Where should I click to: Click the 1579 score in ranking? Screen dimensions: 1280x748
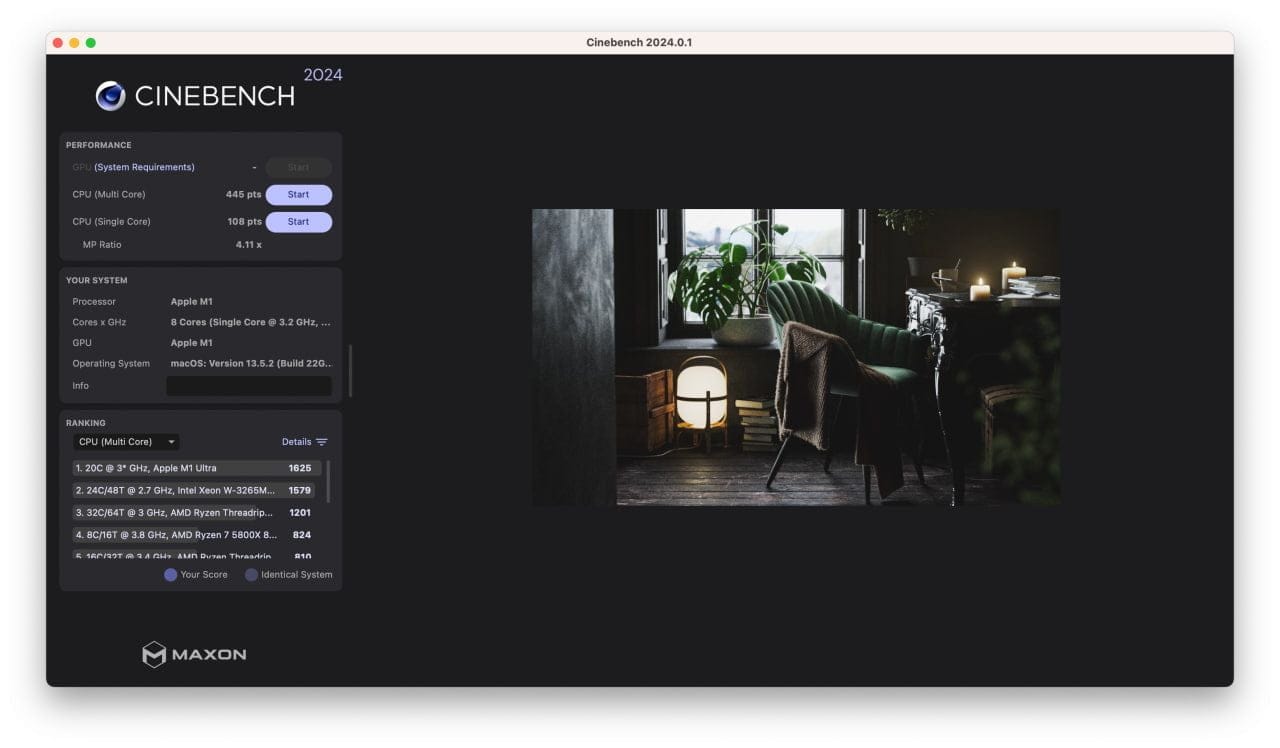tap(300, 490)
